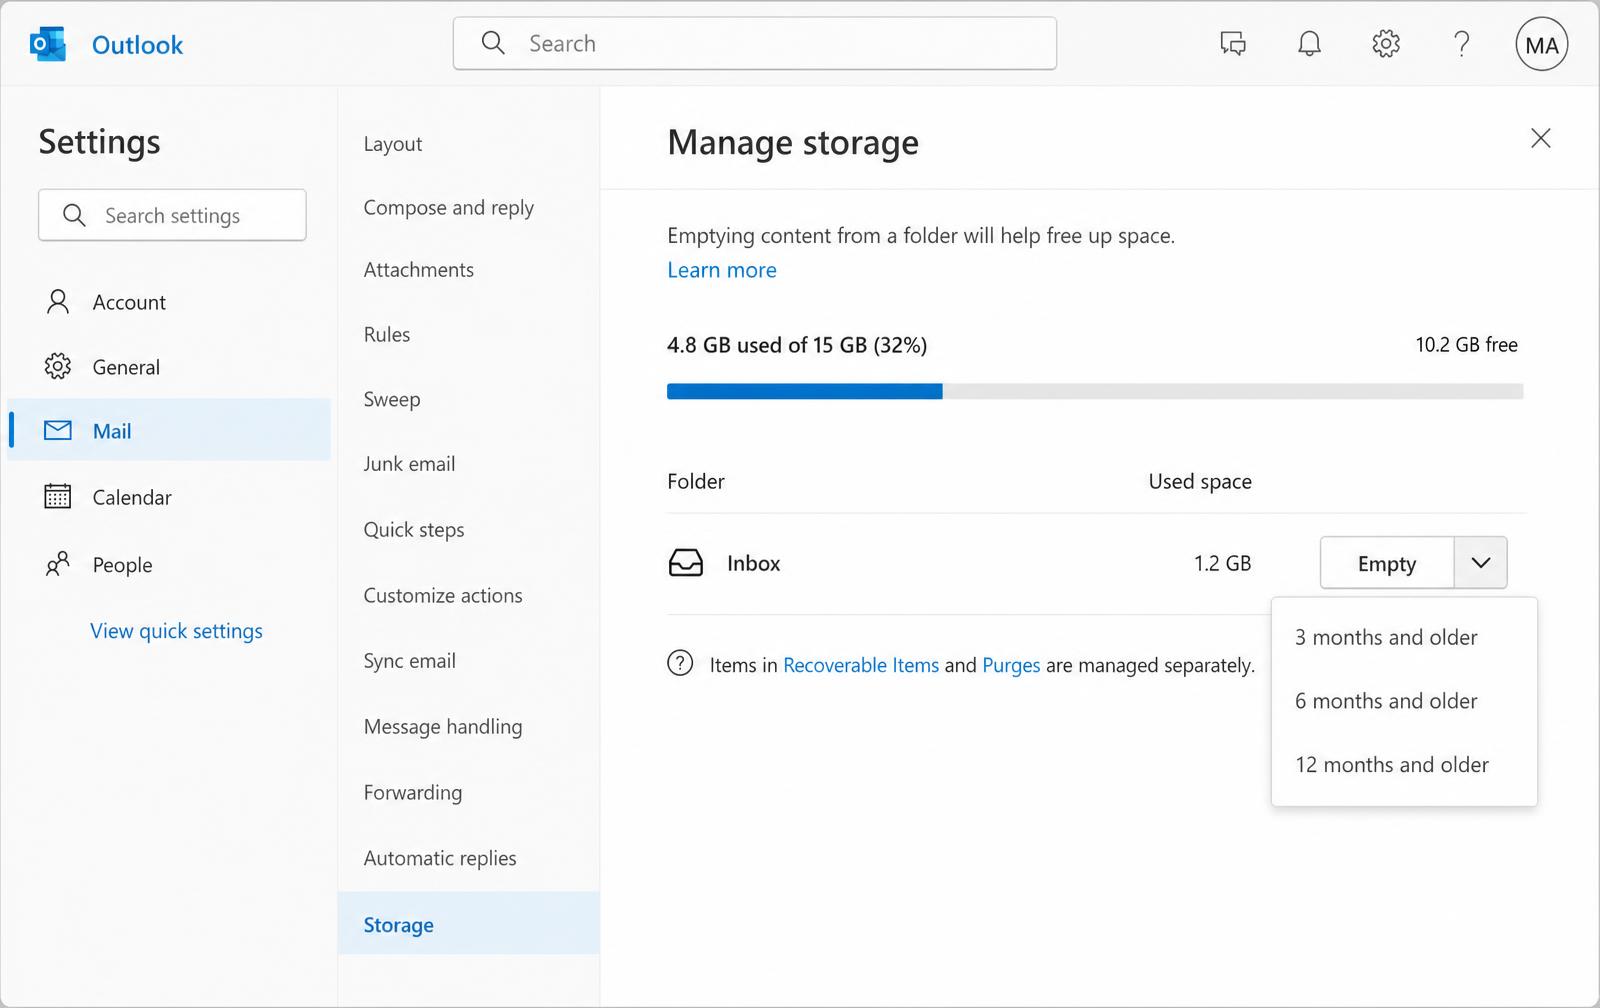Click the Calendar grid icon
The width and height of the screenshot is (1600, 1008).
coord(58,496)
